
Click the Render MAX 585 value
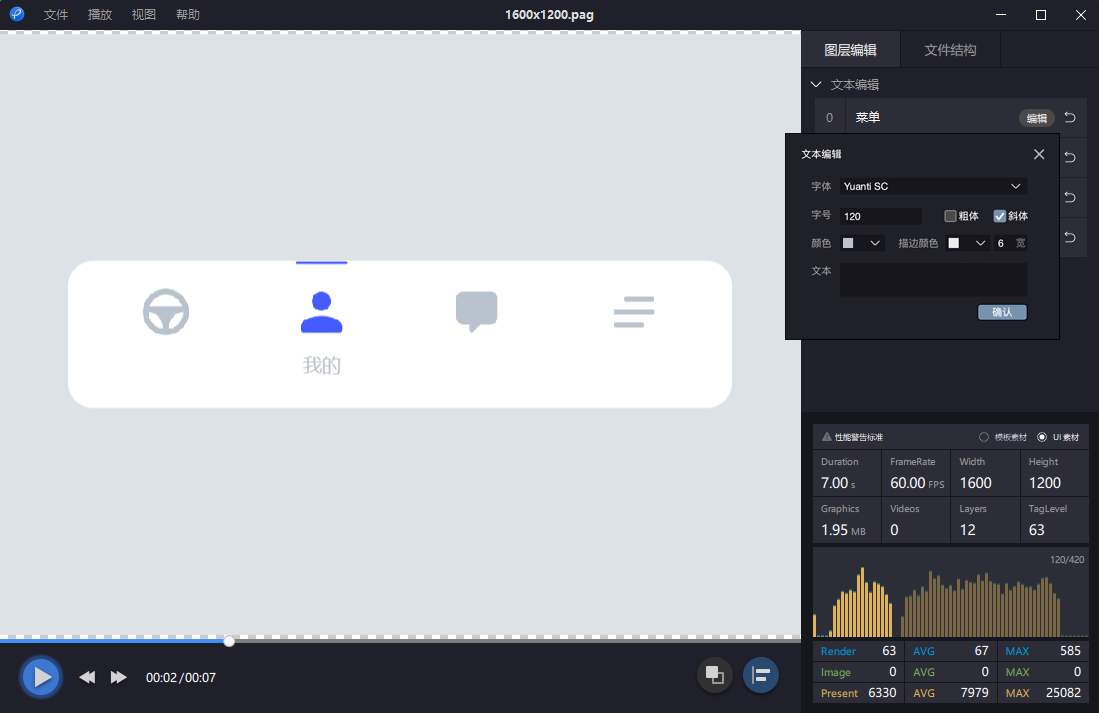pyautogui.click(x=1070, y=651)
